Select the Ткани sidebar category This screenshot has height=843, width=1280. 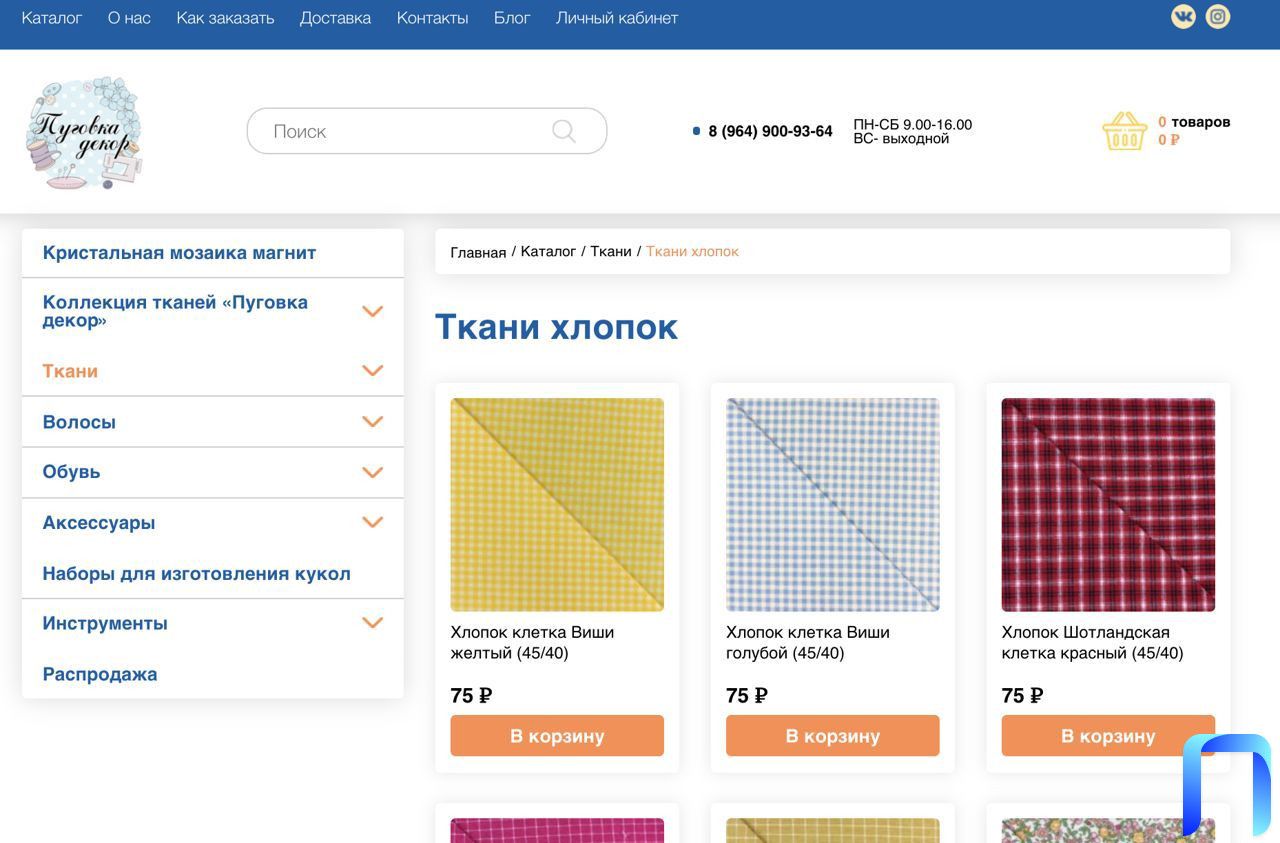click(70, 371)
